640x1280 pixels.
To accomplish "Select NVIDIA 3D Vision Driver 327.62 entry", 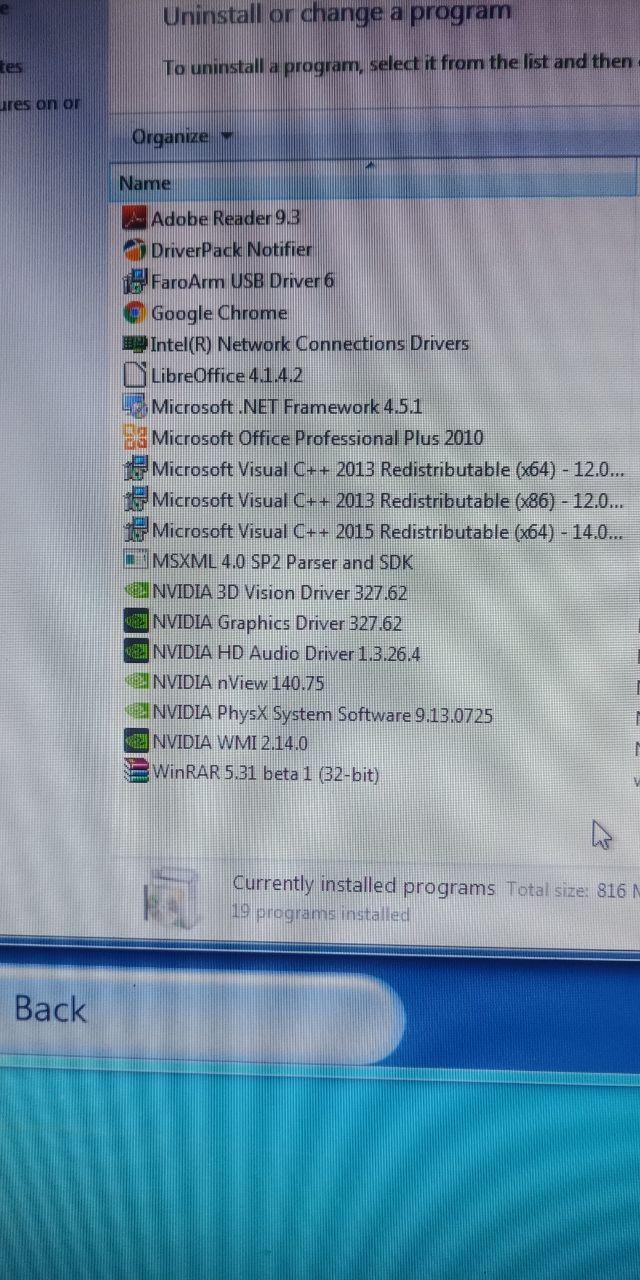I will tap(279, 592).
